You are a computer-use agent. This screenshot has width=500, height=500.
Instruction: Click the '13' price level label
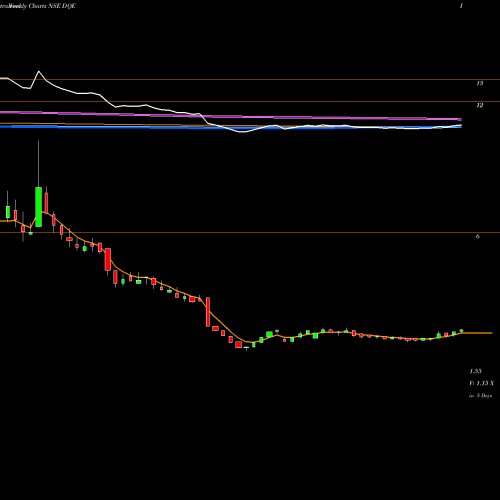click(x=479, y=83)
